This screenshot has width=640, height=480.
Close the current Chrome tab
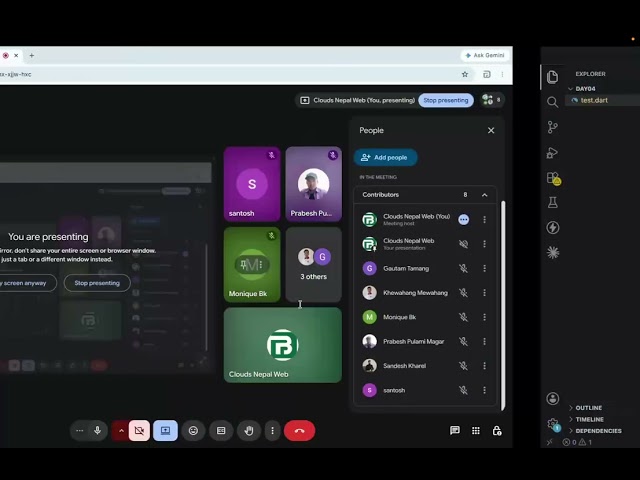(x=16, y=55)
